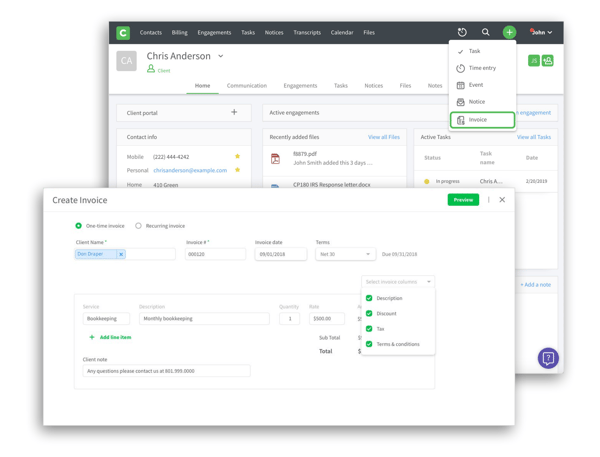
Task: Open Engagements in the top navigation
Action: [214, 33]
